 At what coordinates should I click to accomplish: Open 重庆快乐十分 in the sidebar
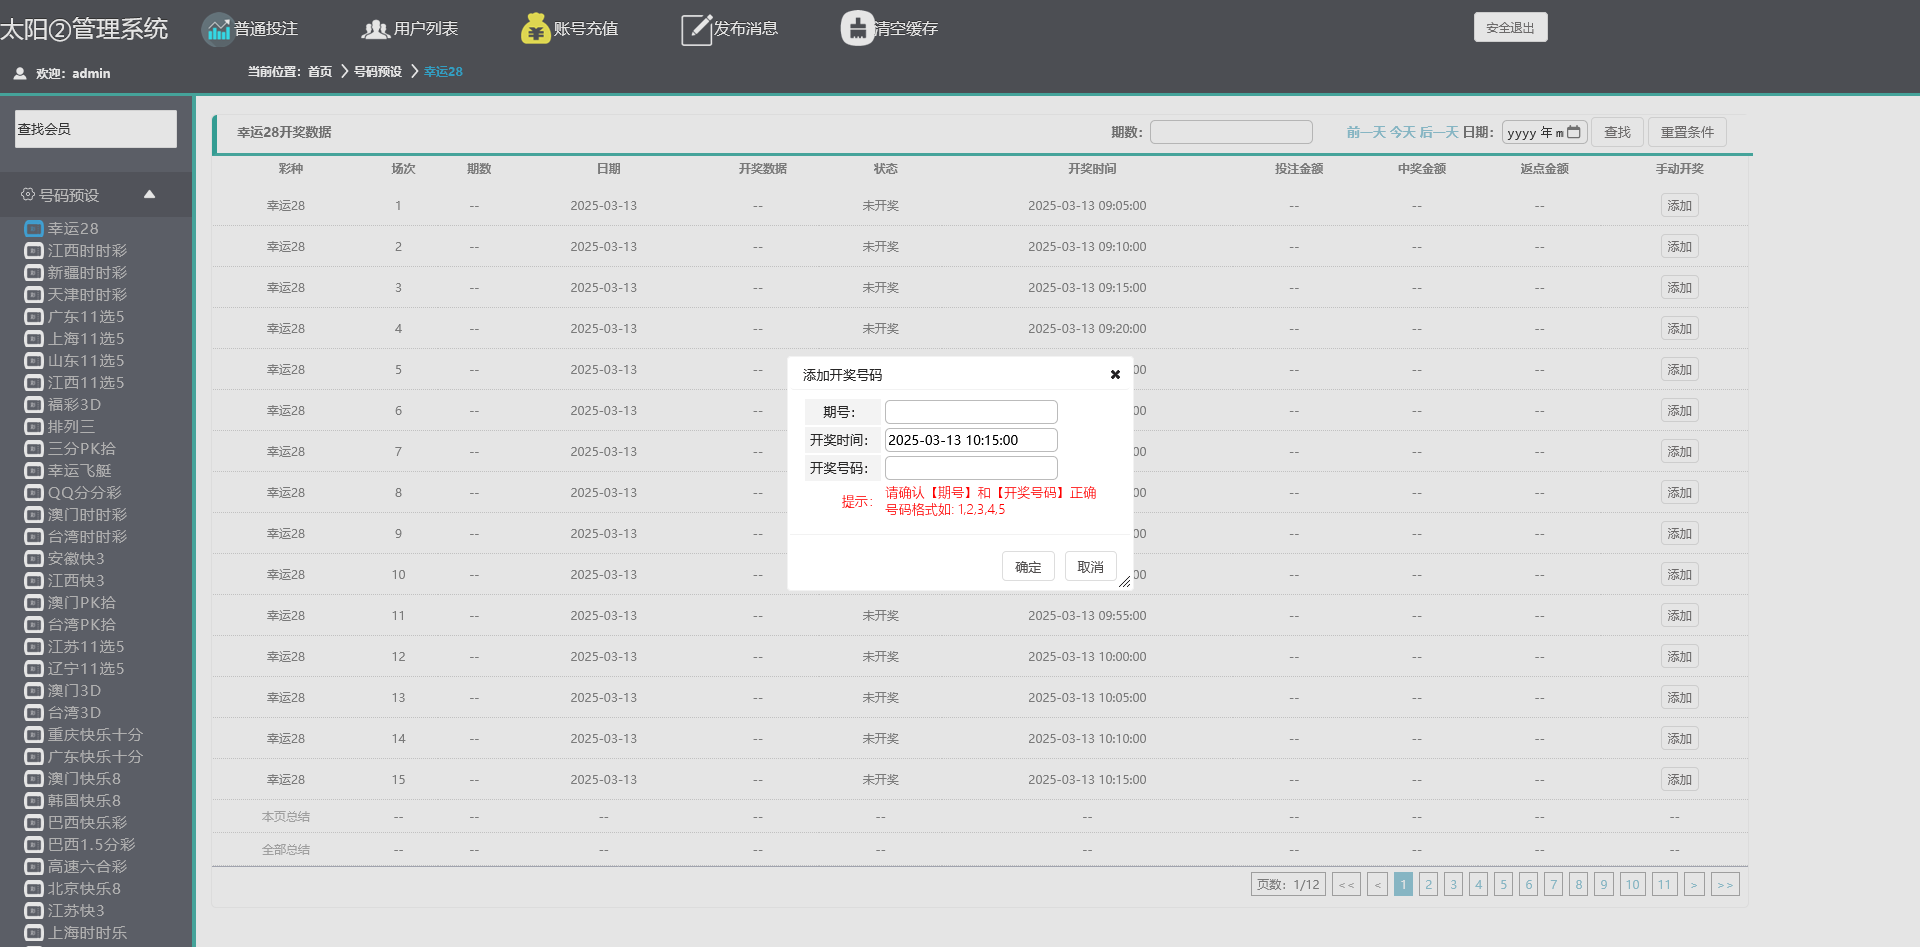(95, 734)
